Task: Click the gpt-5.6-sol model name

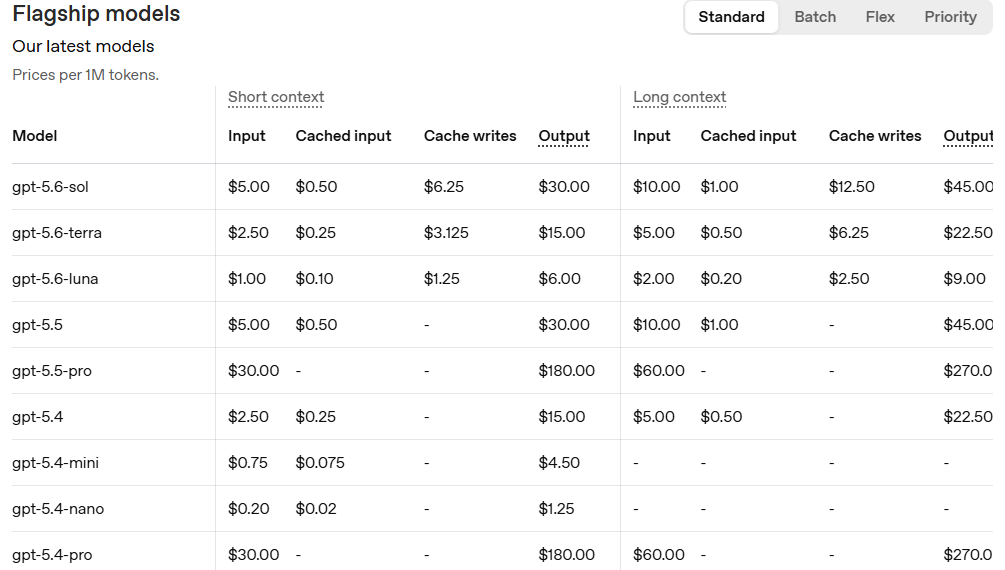Action: tap(50, 187)
